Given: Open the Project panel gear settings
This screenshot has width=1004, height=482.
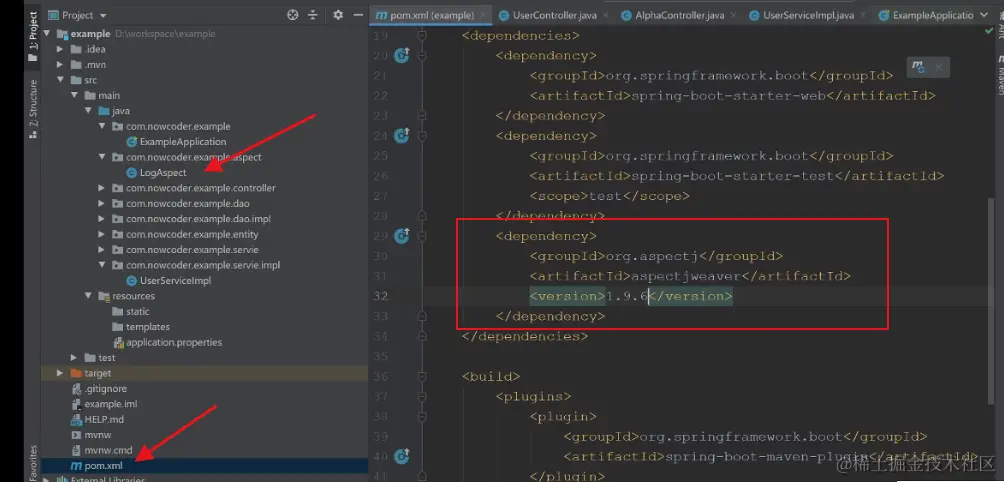Looking at the screenshot, I should click(x=338, y=15).
